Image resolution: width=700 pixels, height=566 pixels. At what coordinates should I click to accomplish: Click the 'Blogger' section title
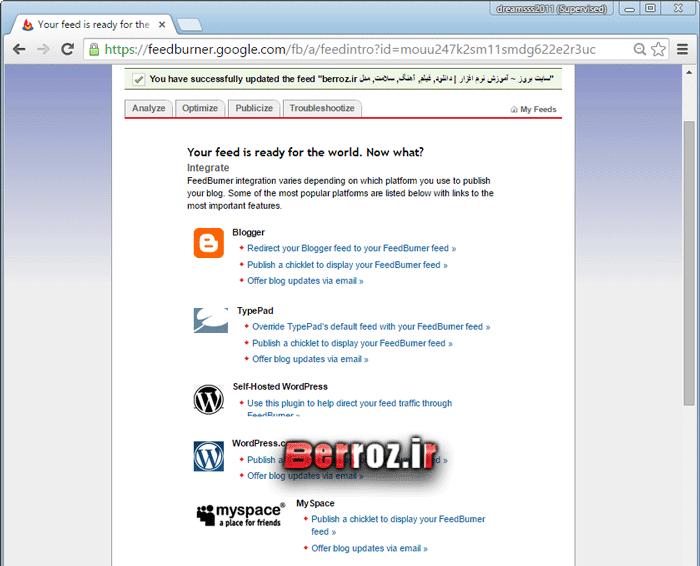click(248, 233)
